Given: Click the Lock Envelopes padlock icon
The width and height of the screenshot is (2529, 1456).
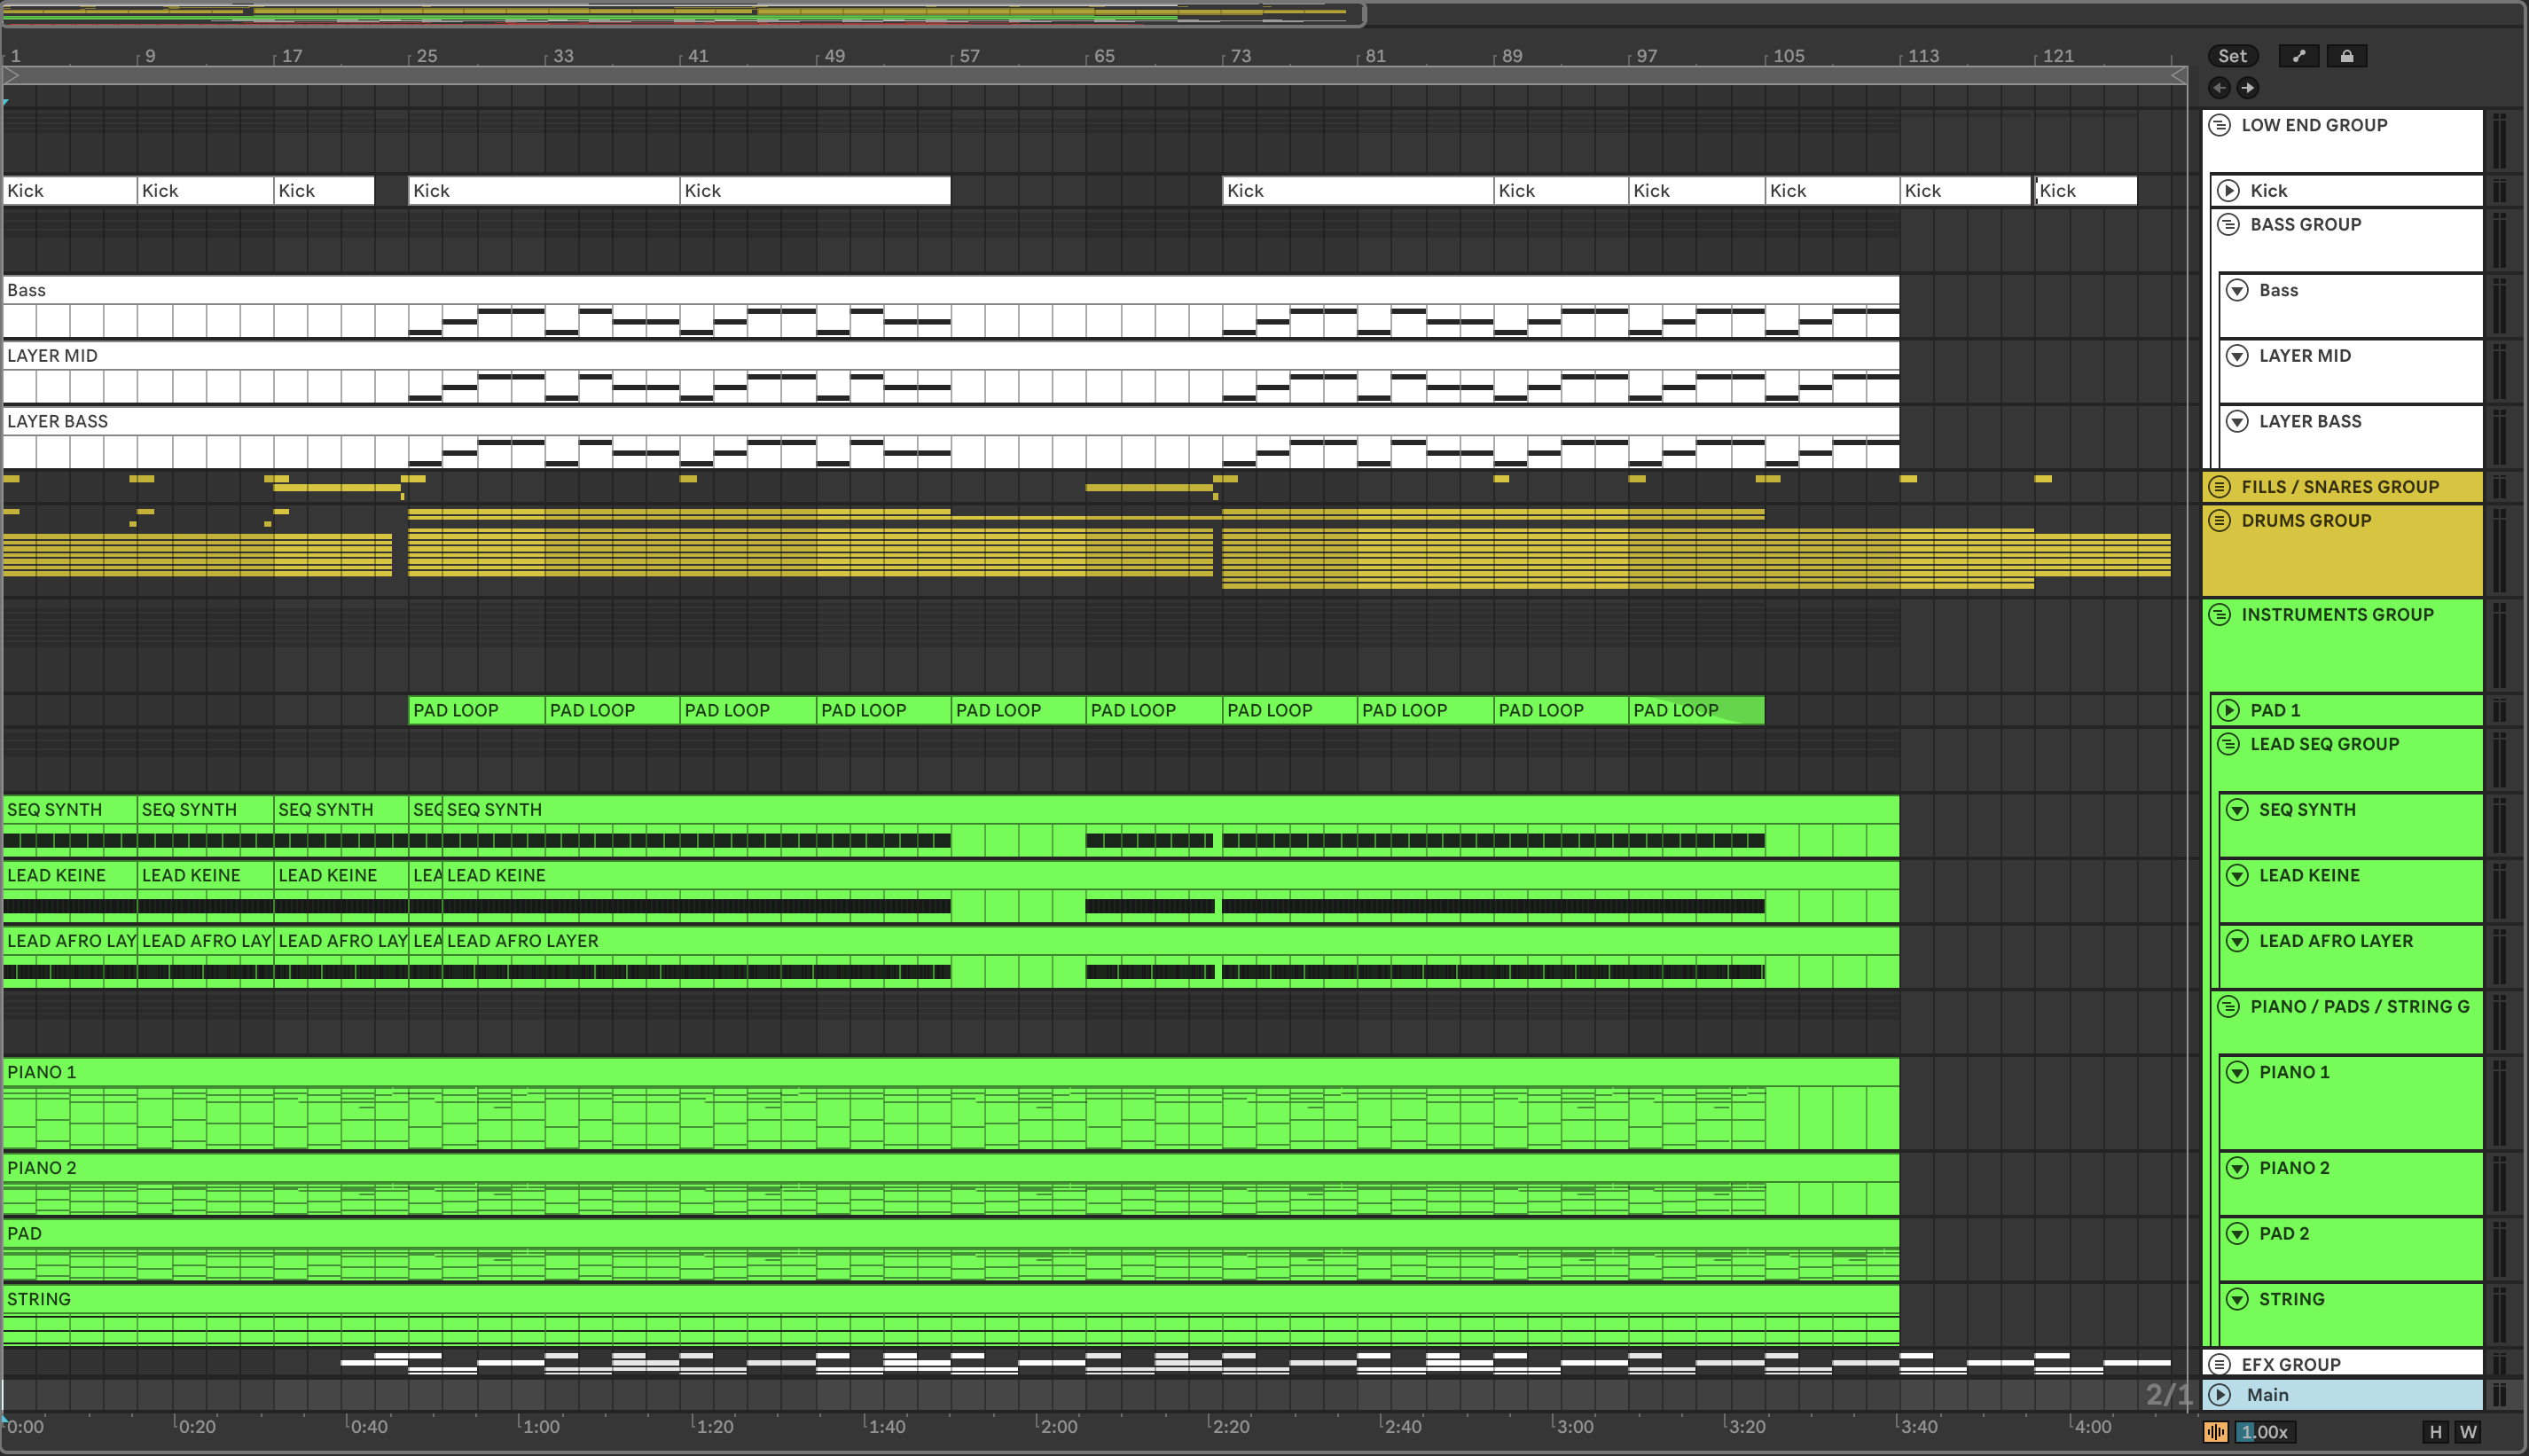Looking at the screenshot, I should coord(2346,56).
